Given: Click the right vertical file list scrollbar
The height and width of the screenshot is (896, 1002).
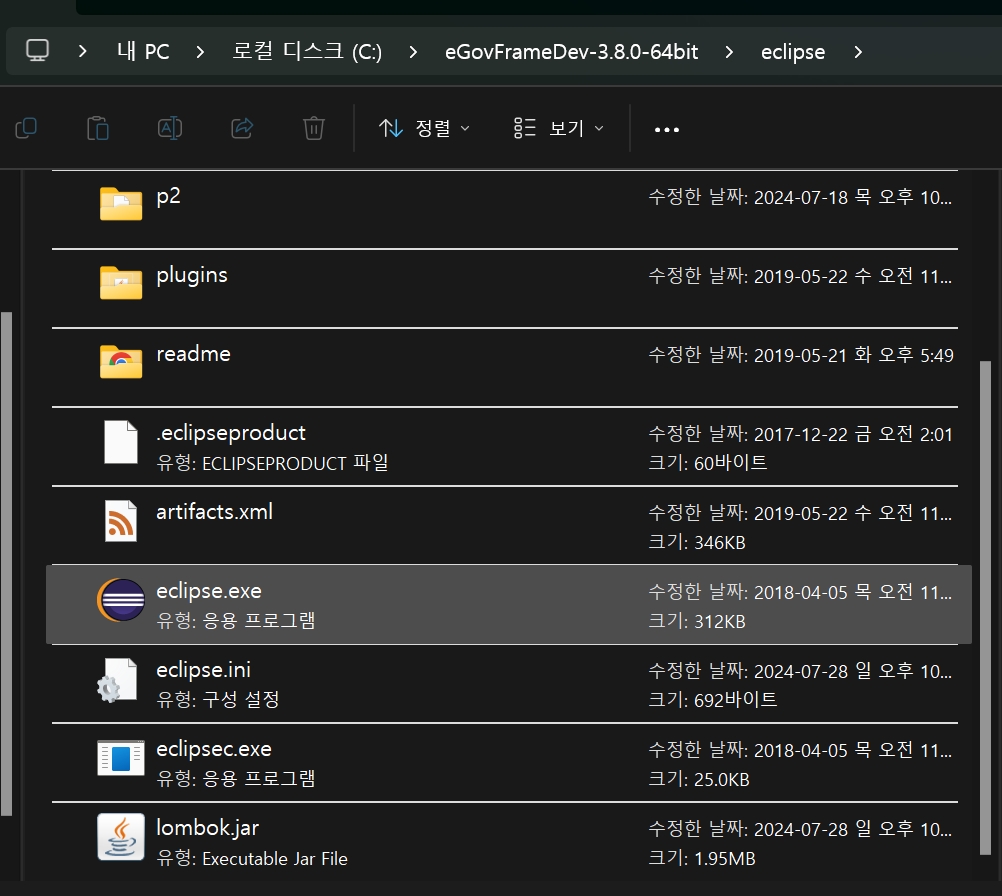Looking at the screenshot, I should point(985,607).
